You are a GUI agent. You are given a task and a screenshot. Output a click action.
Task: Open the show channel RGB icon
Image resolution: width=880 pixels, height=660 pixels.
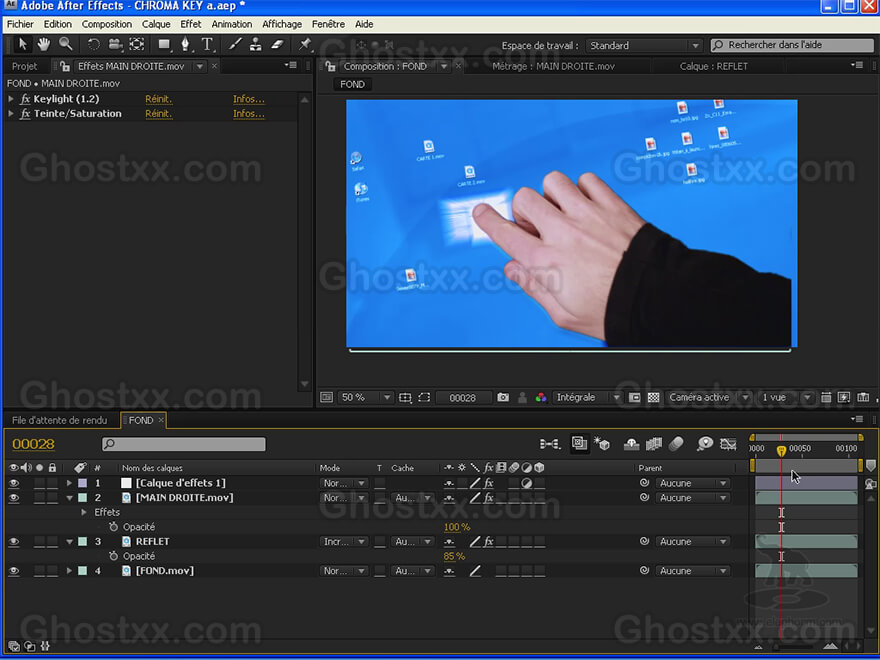coord(540,397)
